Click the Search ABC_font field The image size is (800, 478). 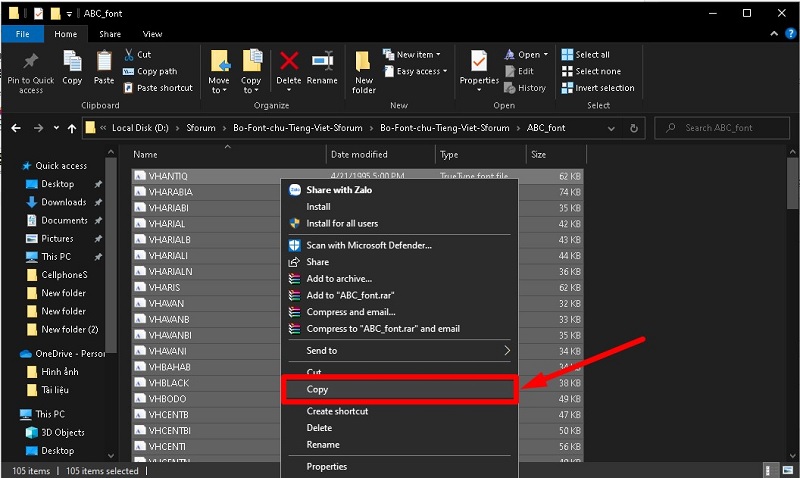click(x=722, y=128)
